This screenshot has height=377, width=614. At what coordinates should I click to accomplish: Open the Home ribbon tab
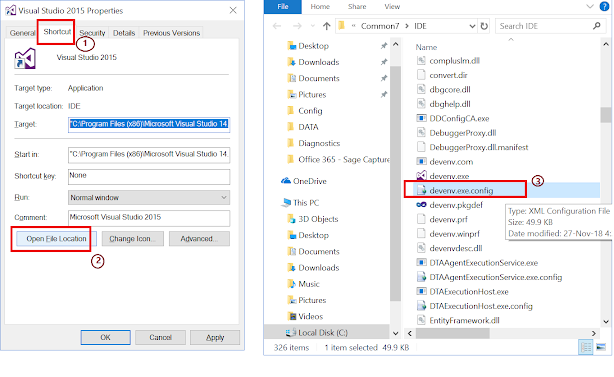click(x=320, y=7)
